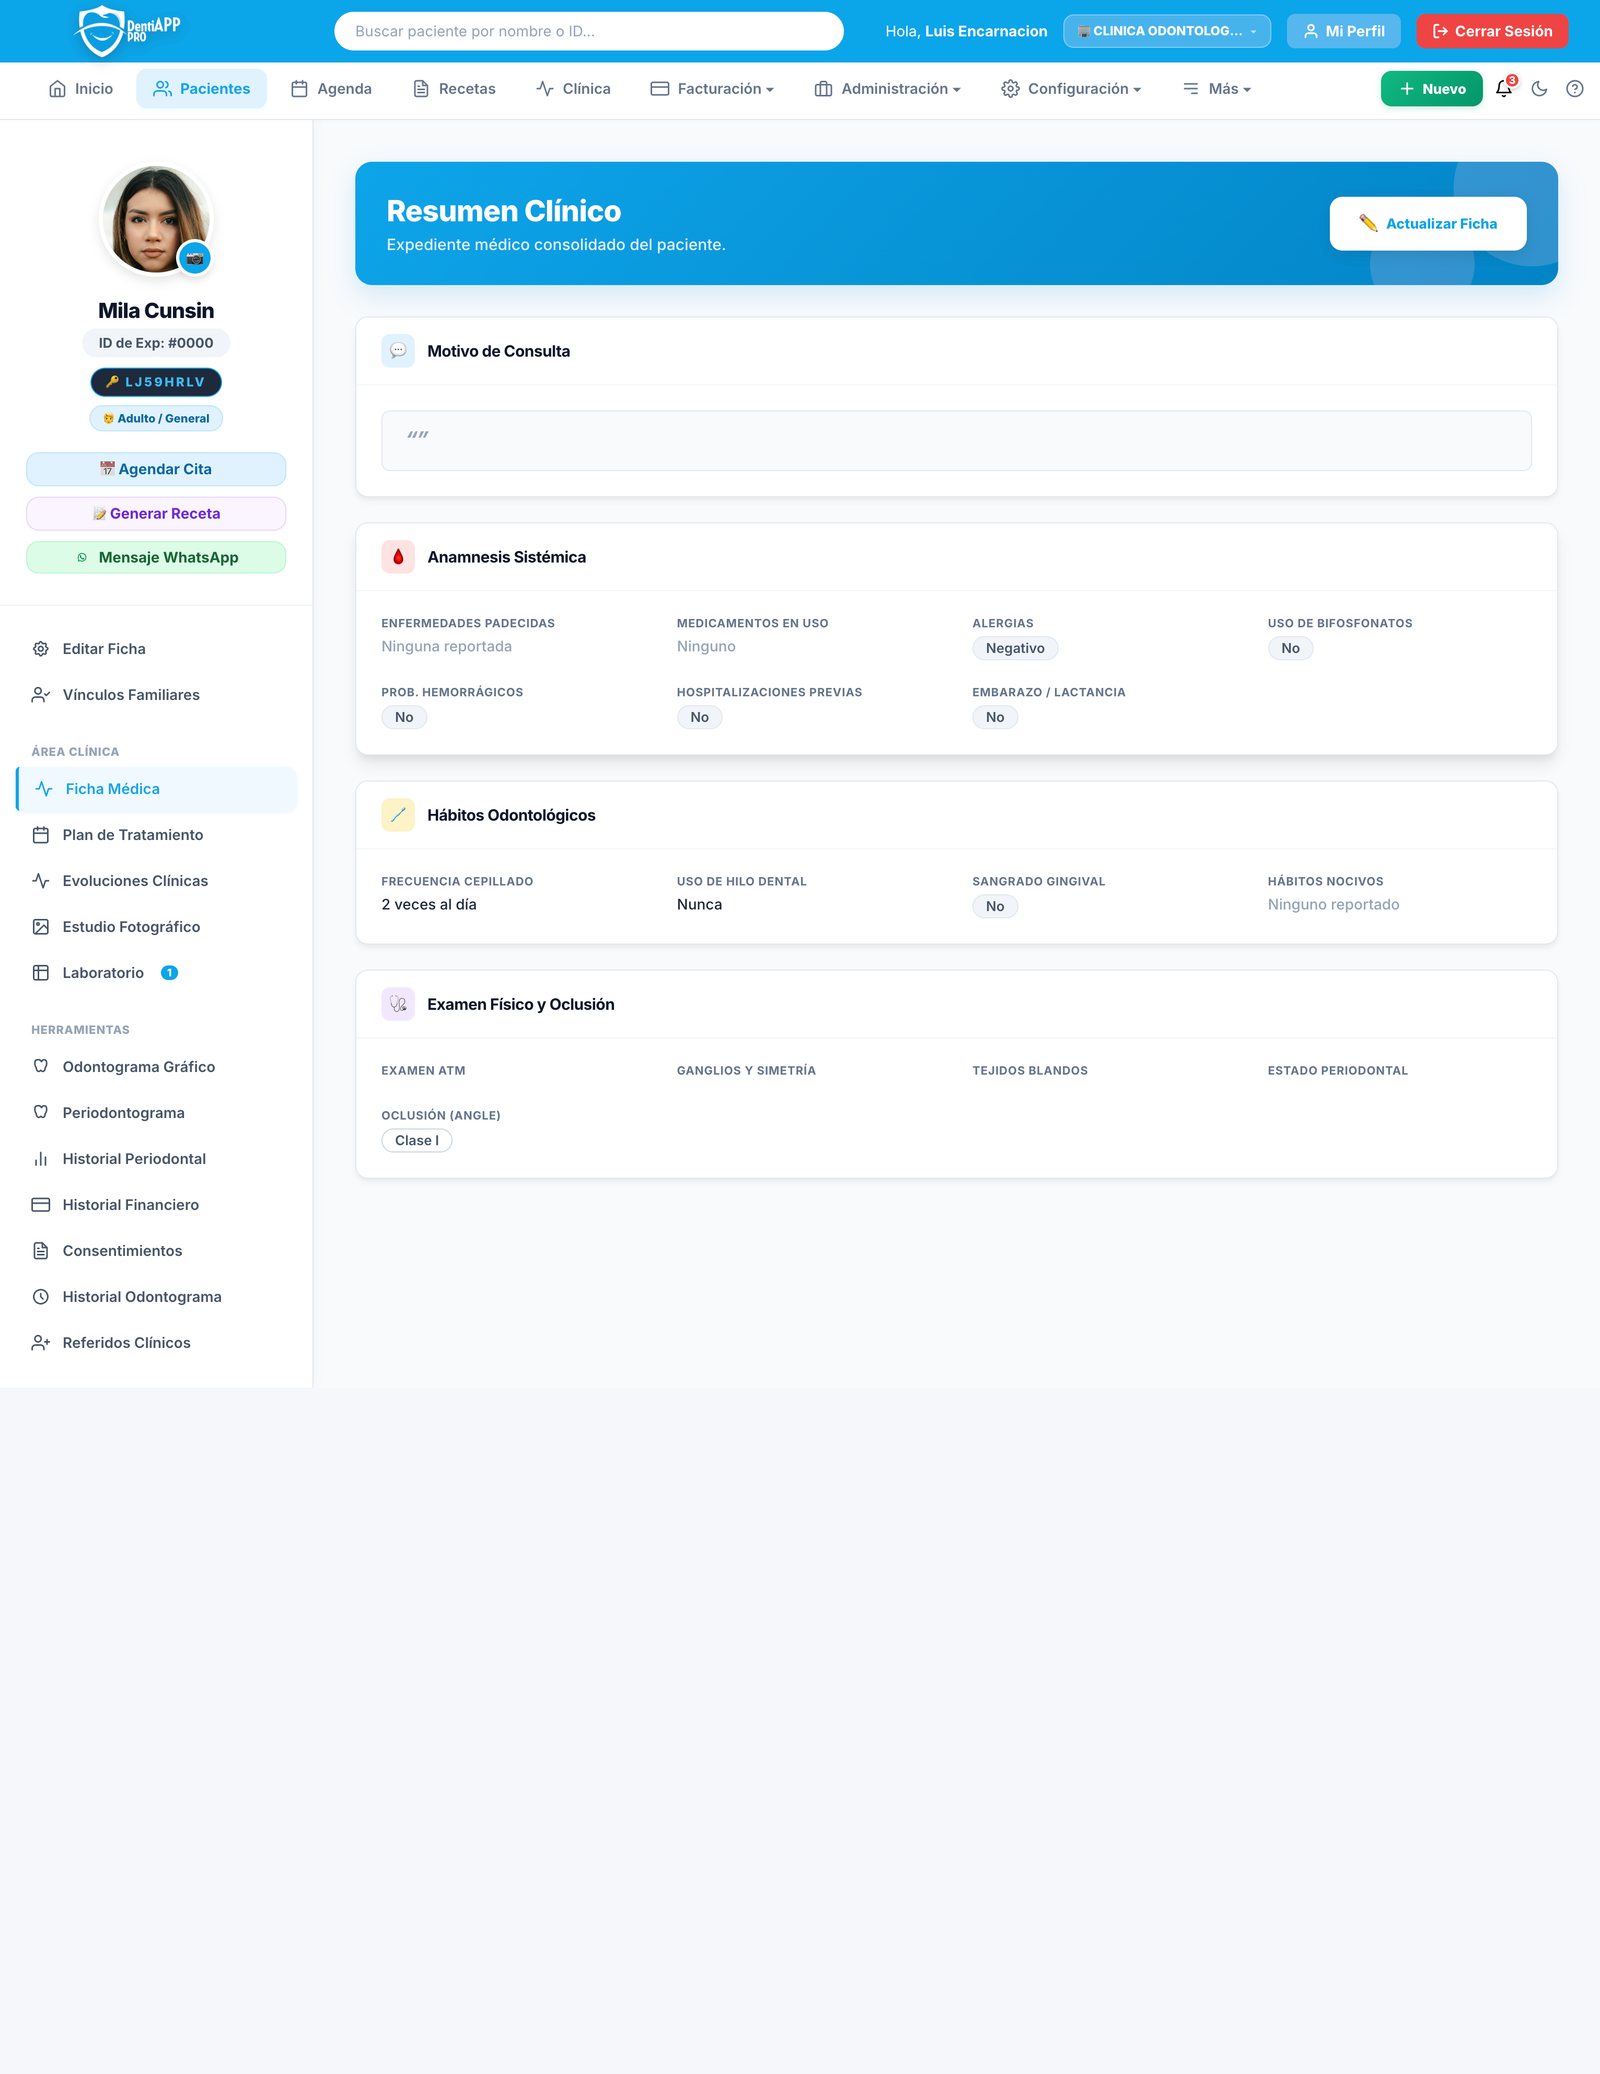Click the "Ninguna reportada" text
Image resolution: width=1600 pixels, height=2074 pixels.
[447, 646]
